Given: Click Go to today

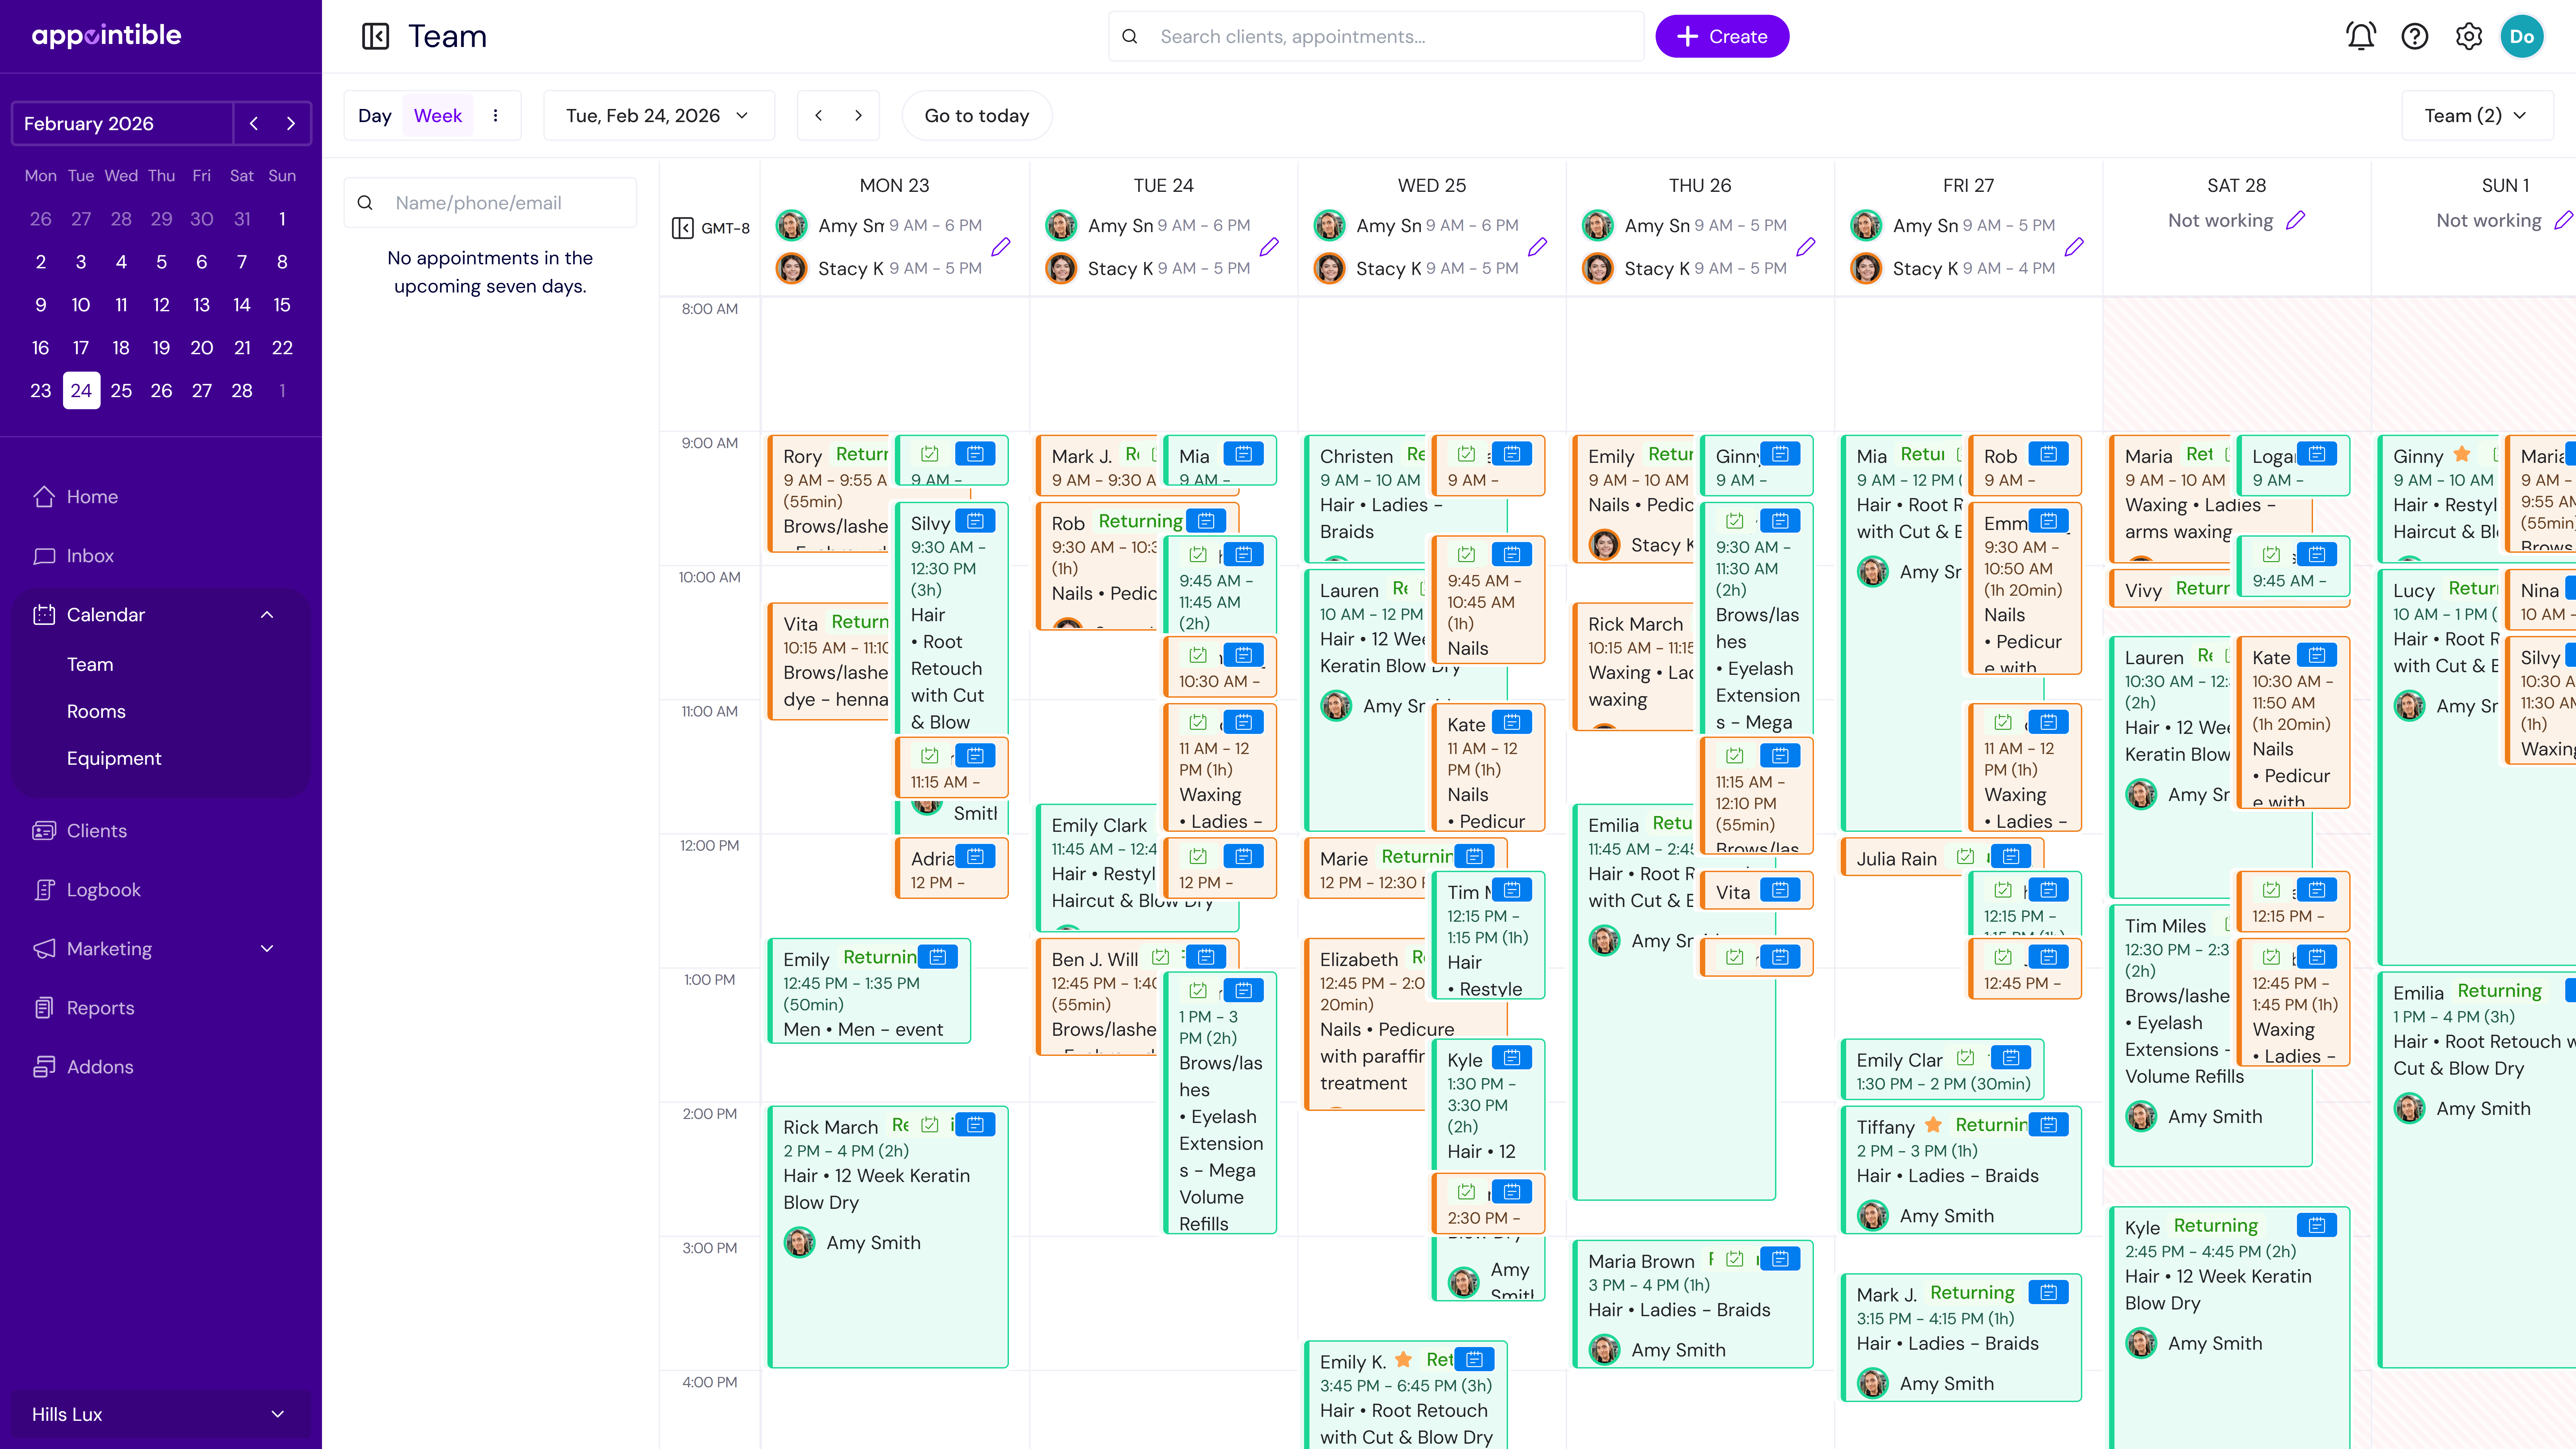Looking at the screenshot, I should click(x=976, y=115).
